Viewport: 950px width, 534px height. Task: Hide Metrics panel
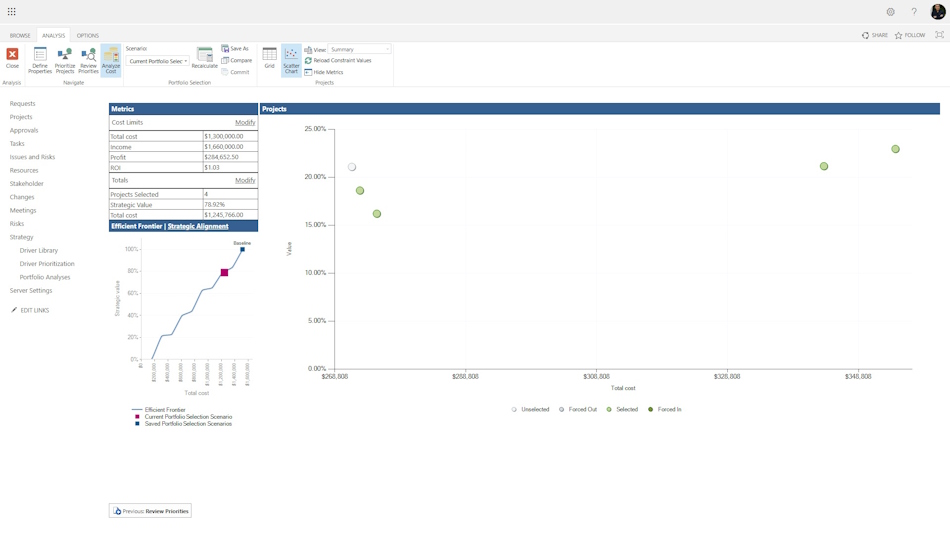pos(324,72)
